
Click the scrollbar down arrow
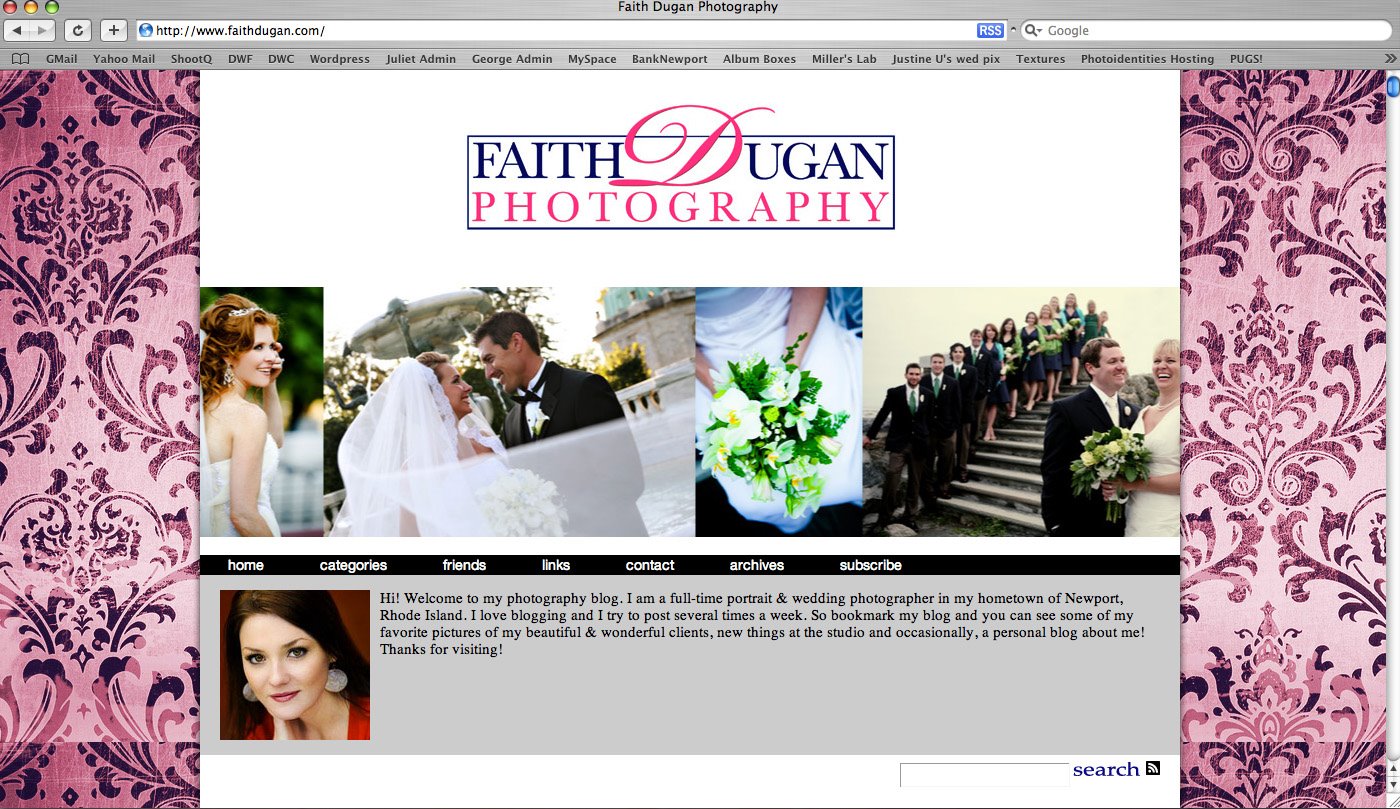point(1393,785)
